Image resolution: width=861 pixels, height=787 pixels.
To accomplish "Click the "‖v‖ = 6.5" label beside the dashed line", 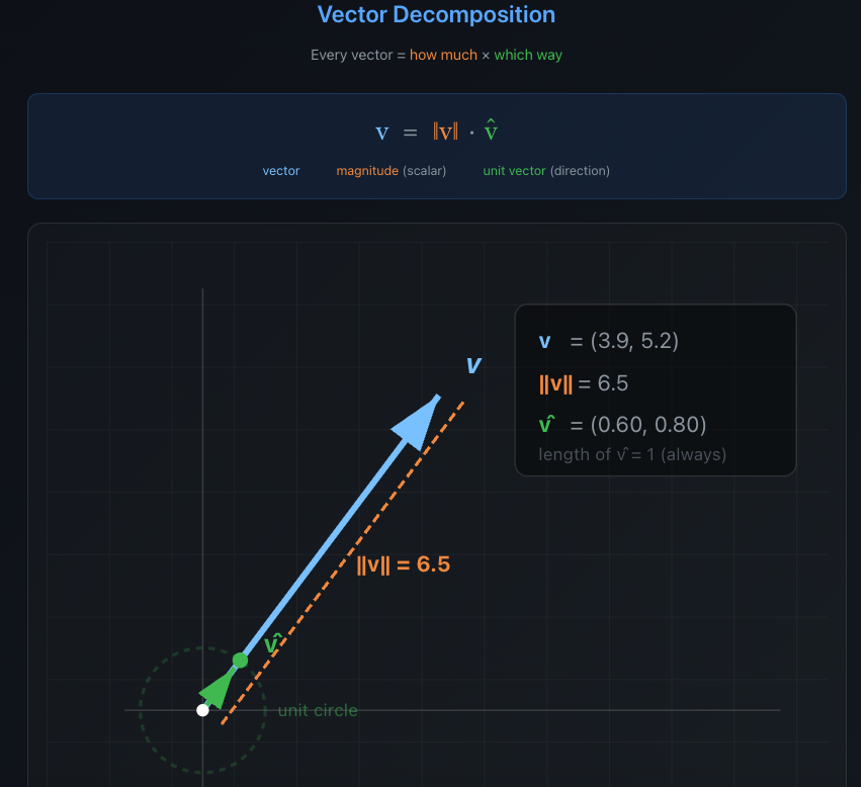I will pos(403,564).
